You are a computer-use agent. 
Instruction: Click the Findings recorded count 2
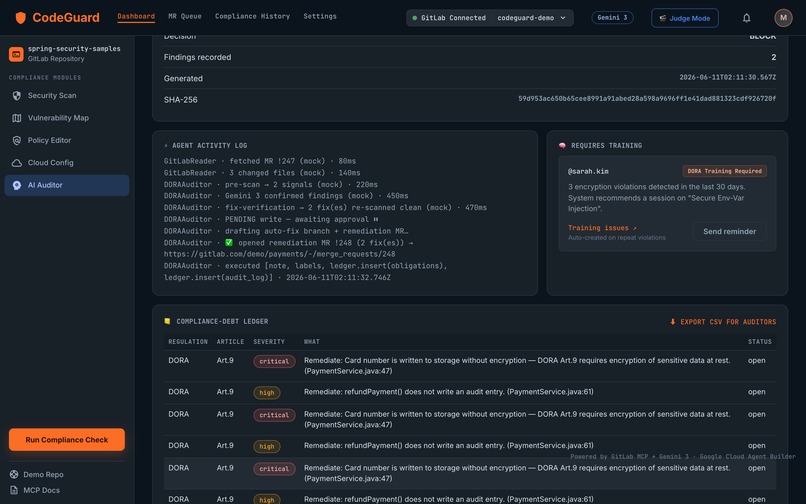774,57
